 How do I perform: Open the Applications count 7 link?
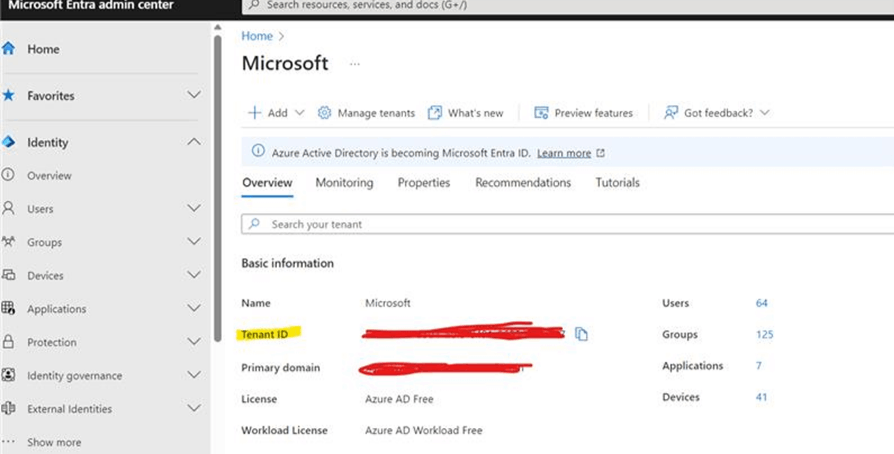tap(759, 366)
